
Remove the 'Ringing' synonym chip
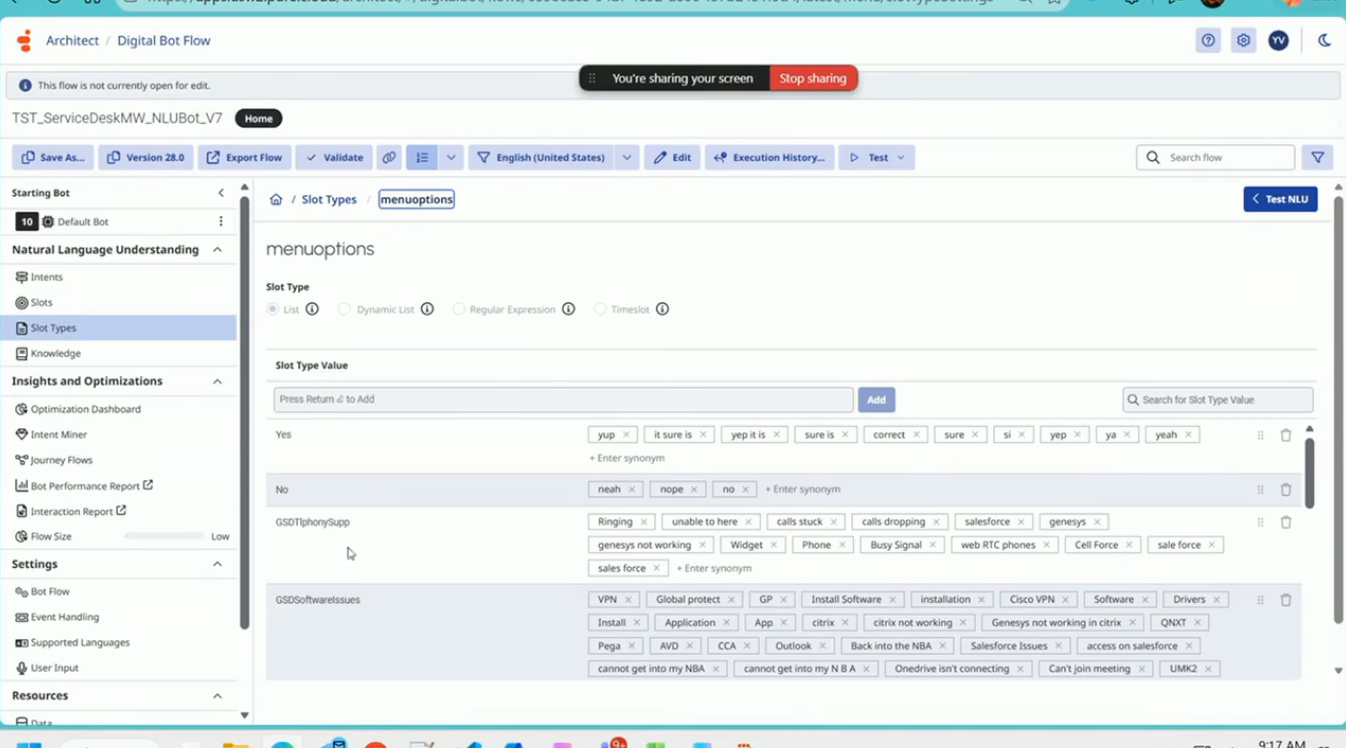(x=644, y=522)
